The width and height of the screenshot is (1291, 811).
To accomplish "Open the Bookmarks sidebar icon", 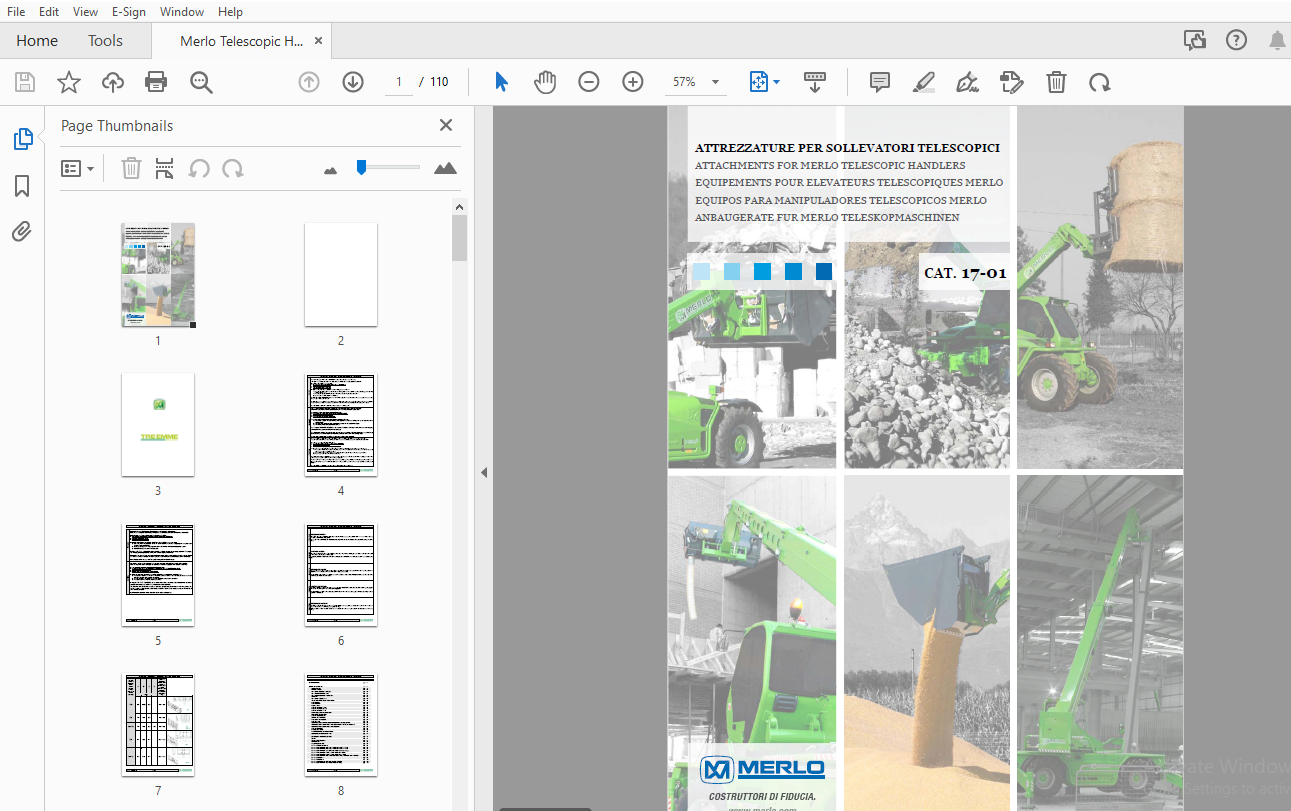I will (x=22, y=186).
